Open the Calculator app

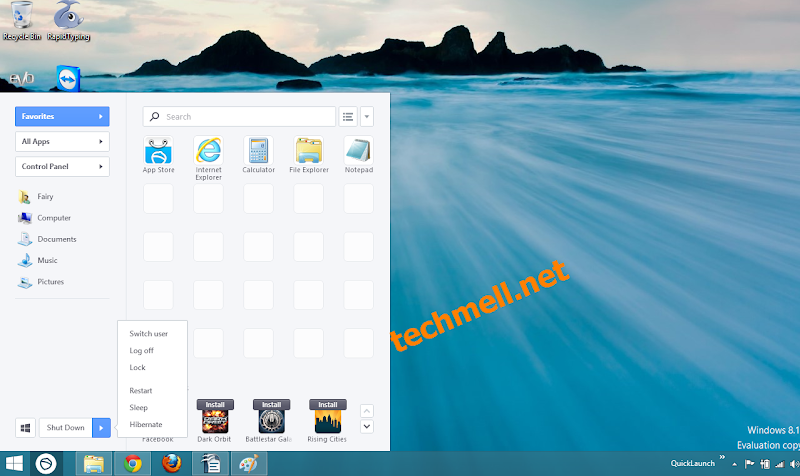[258, 155]
